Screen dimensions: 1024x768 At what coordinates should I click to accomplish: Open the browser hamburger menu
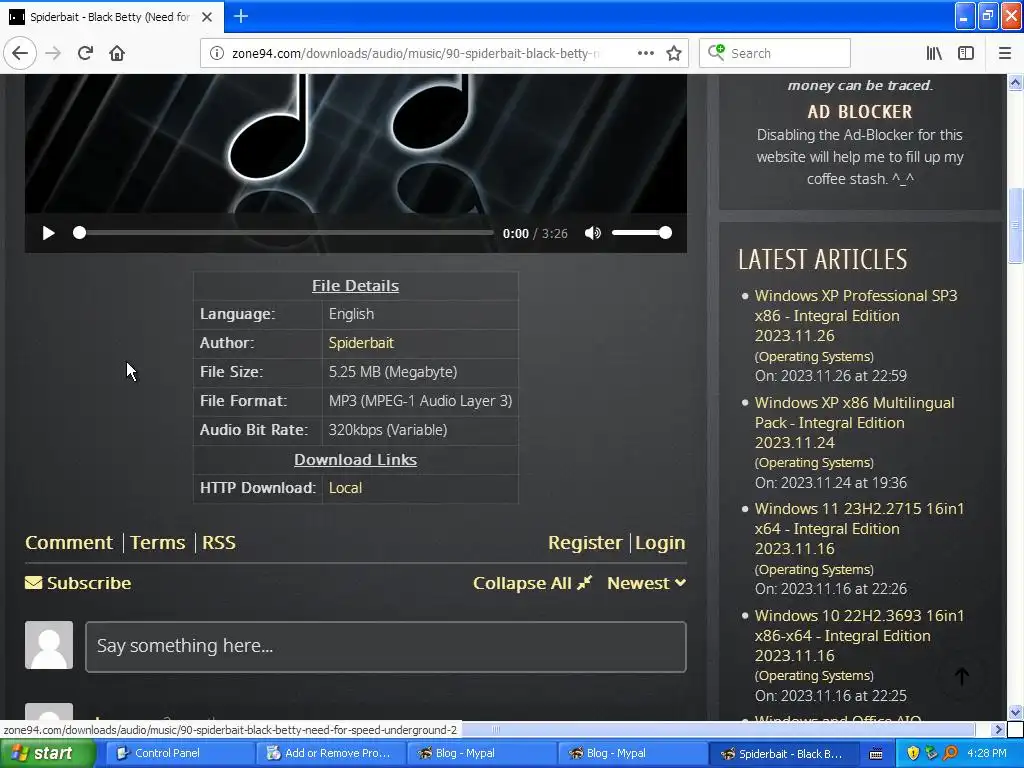tap(1004, 53)
